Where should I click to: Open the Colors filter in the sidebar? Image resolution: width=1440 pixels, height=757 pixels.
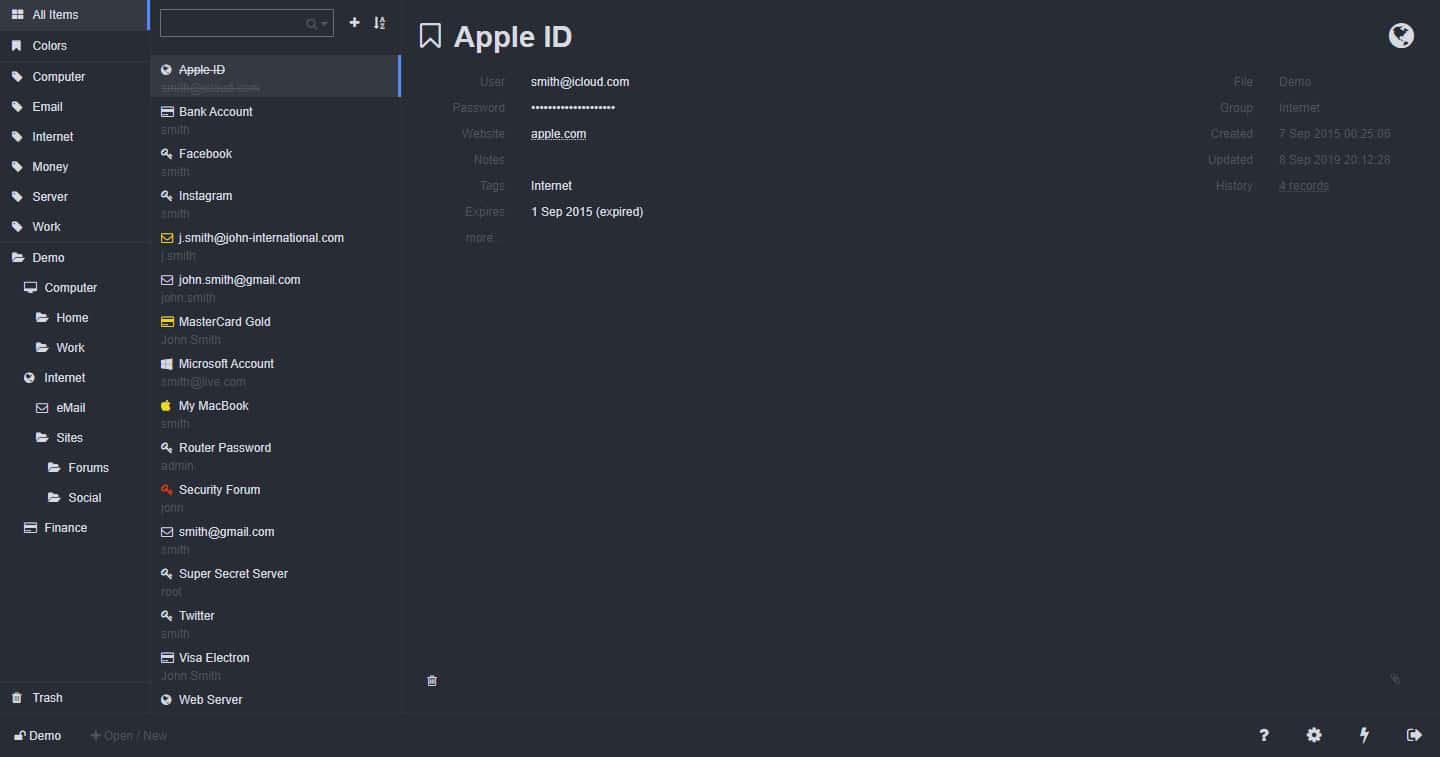click(x=75, y=46)
